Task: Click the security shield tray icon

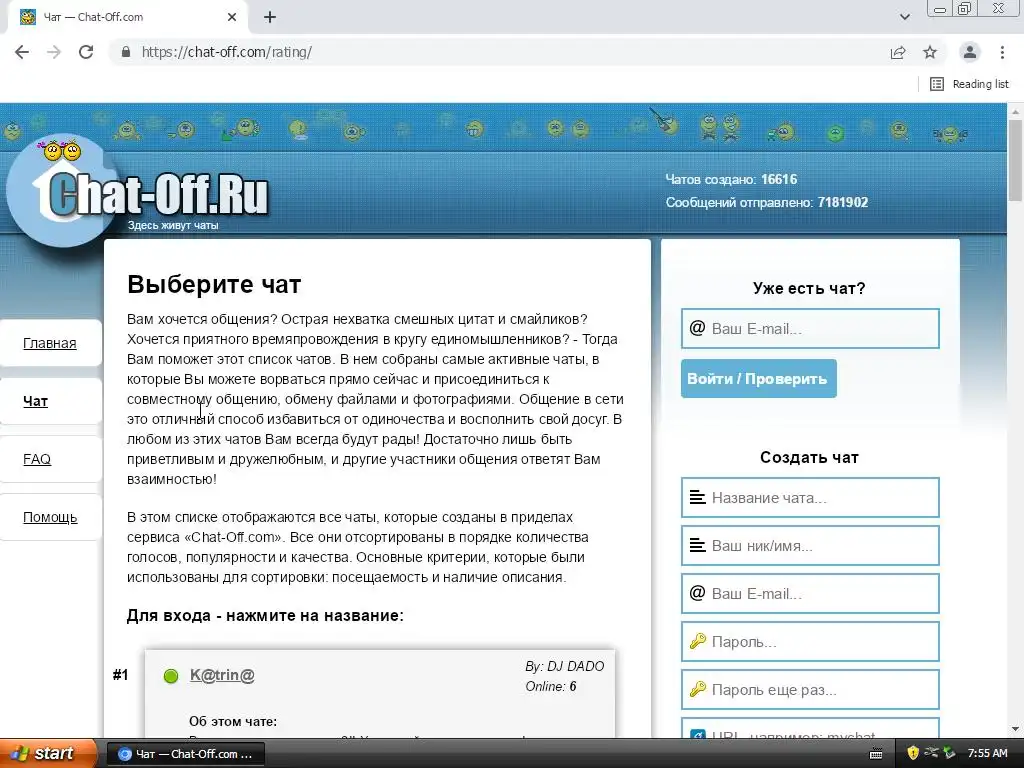Action: pos(913,753)
